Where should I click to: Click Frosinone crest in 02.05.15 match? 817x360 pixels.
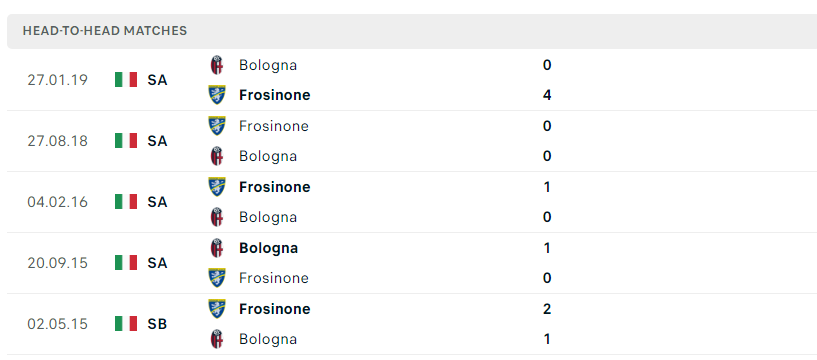point(217,308)
